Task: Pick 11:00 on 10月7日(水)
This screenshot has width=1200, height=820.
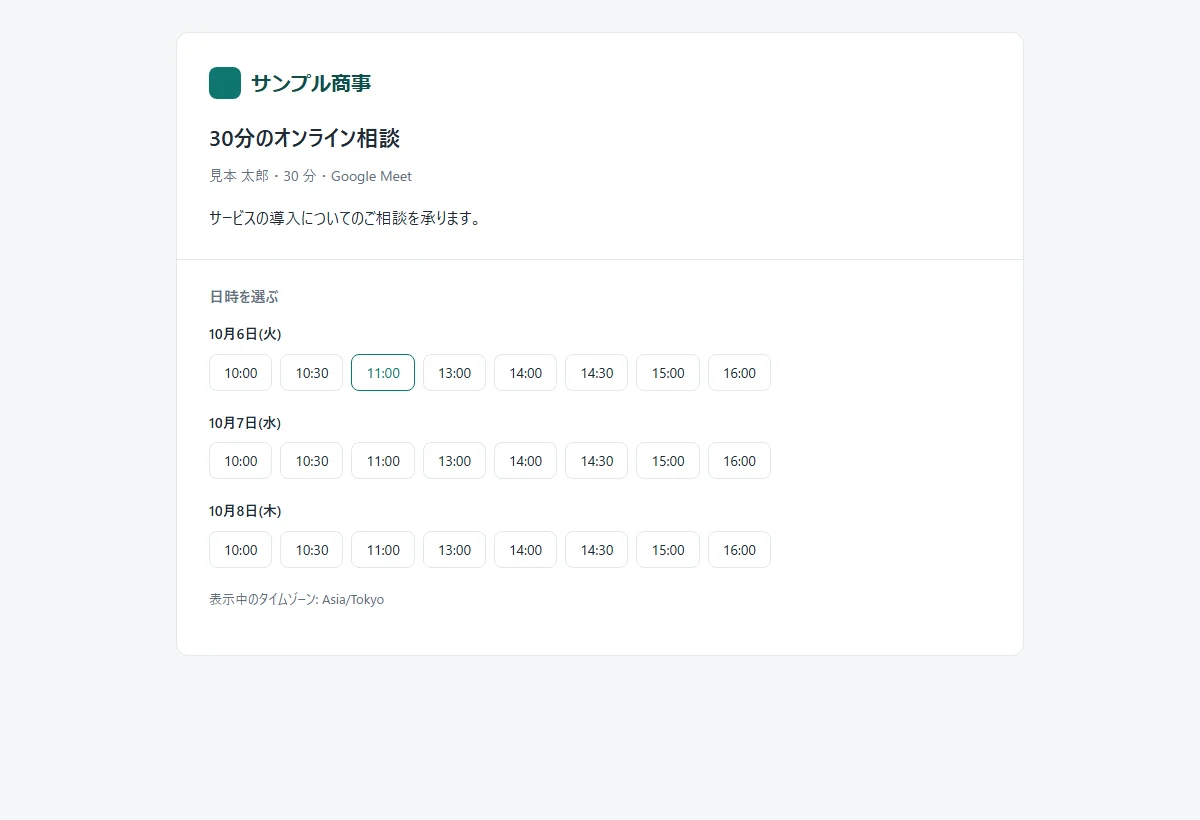Action: pos(383,461)
